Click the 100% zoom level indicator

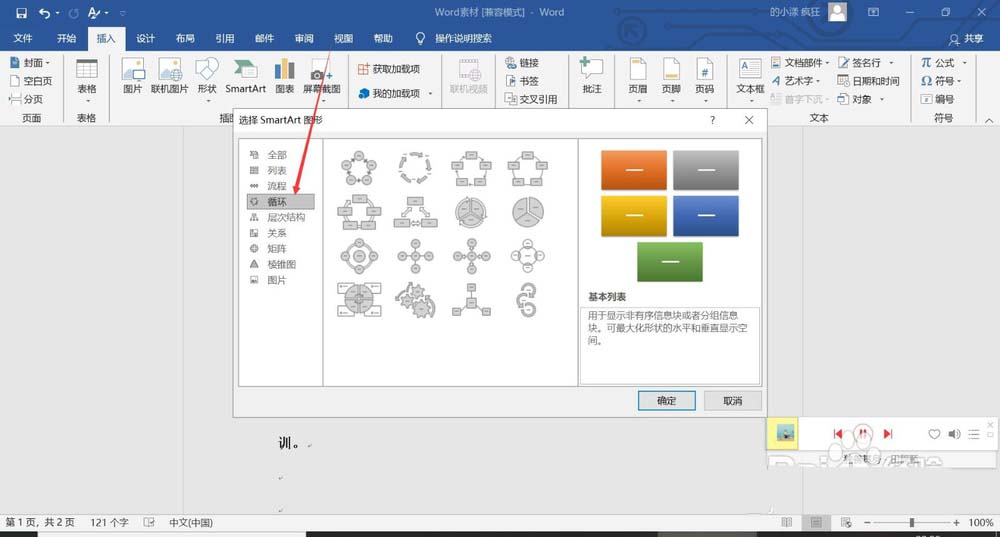coord(980,522)
